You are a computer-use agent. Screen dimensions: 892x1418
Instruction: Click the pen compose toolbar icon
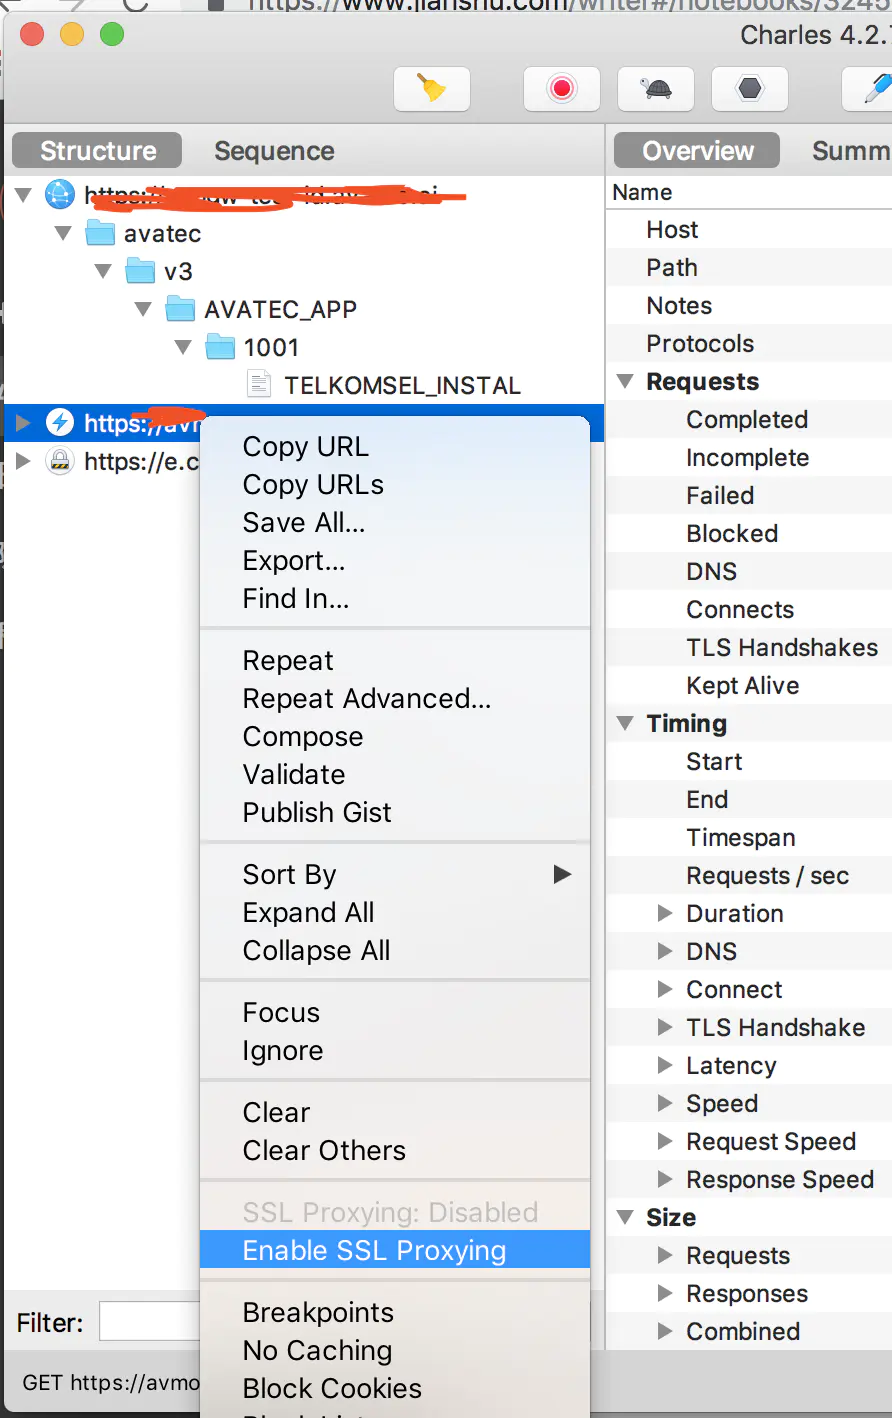875,89
